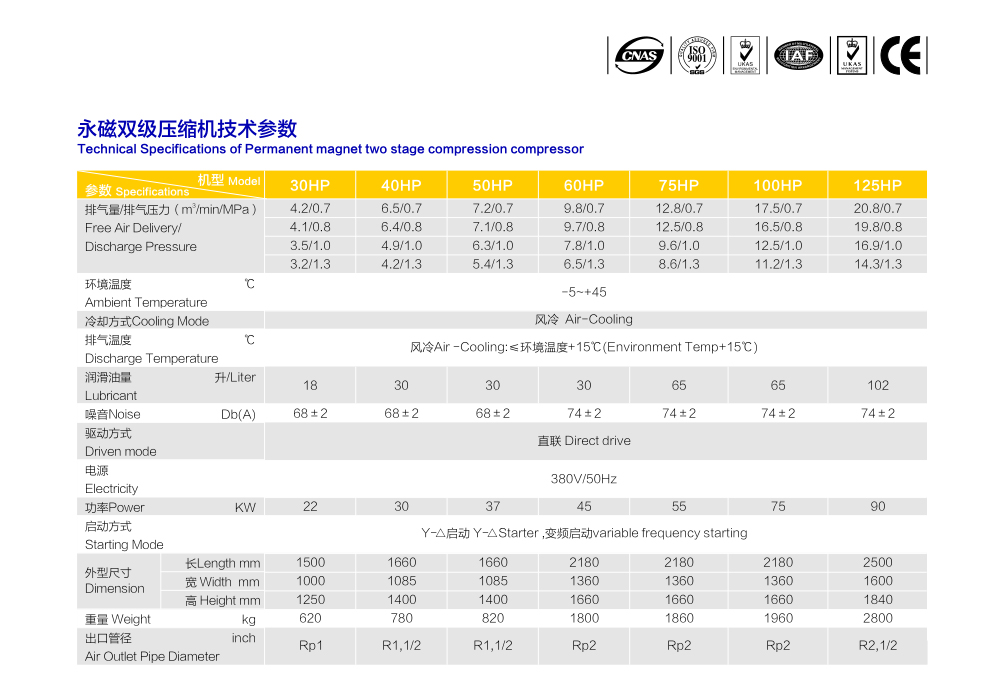Click the Air Outlet Pipe Diameter label
This screenshot has height=682, width=1000.
pos(152,656)
